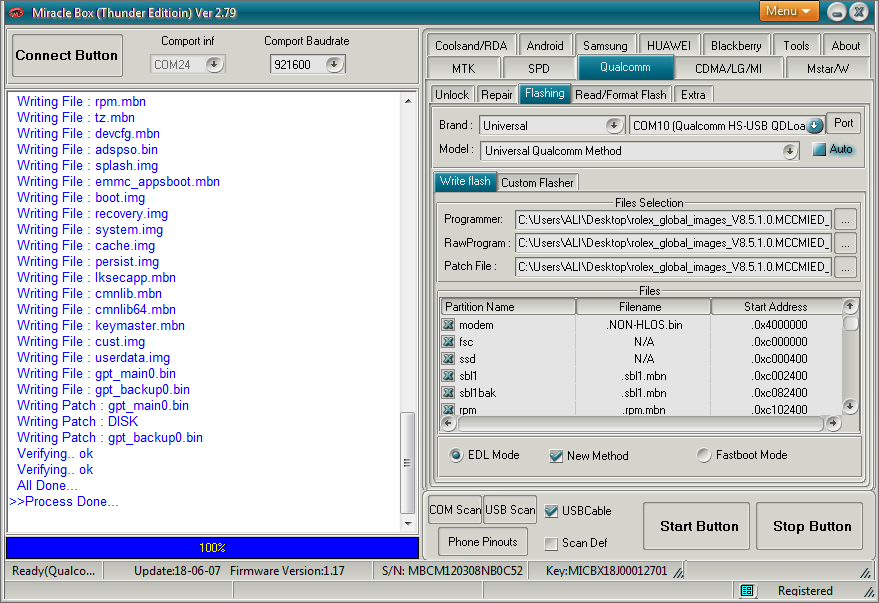This screenshot has width=879, height=603.
Task: Click the files list right scroll arrow
Action: coord(833,423)
